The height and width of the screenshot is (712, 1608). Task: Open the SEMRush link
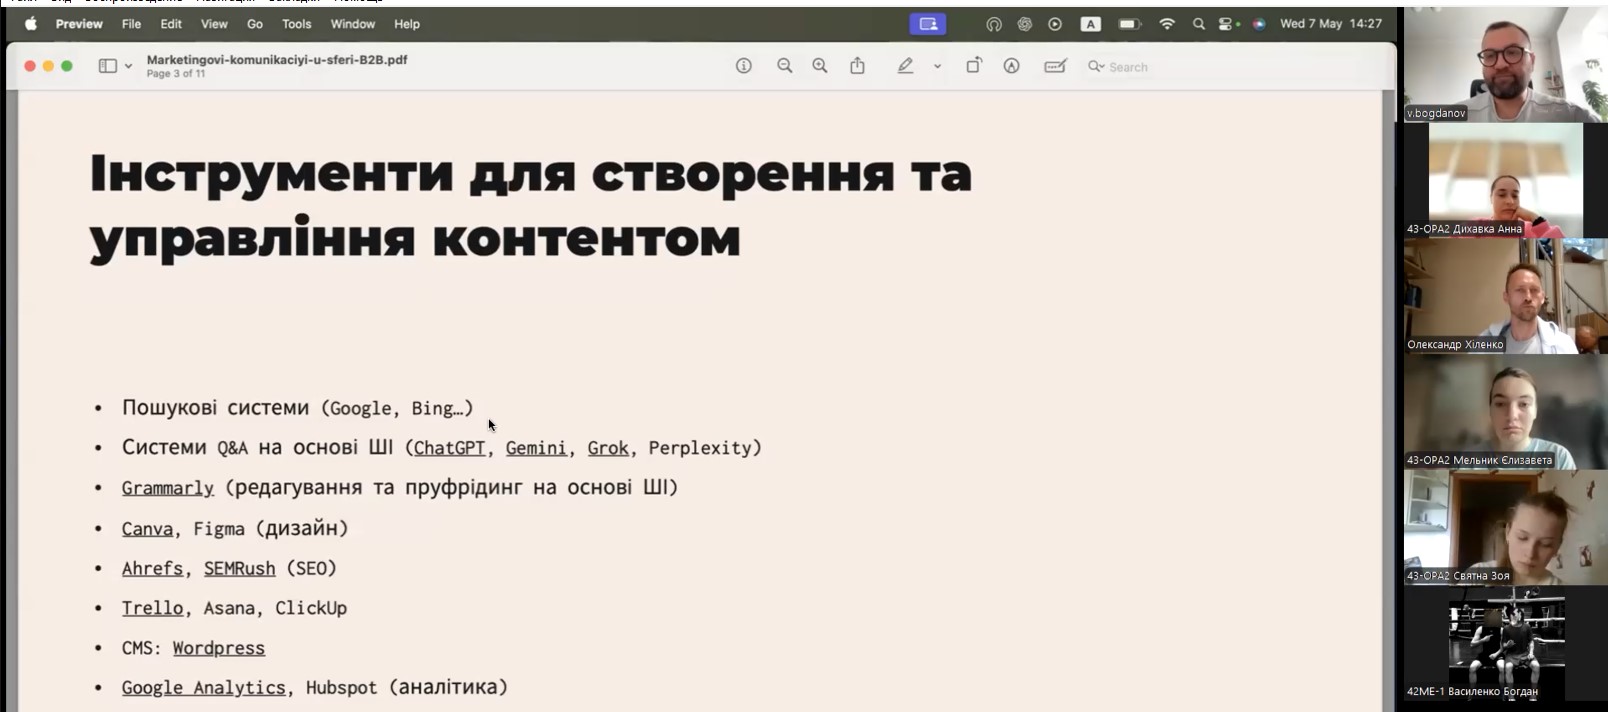239,568
